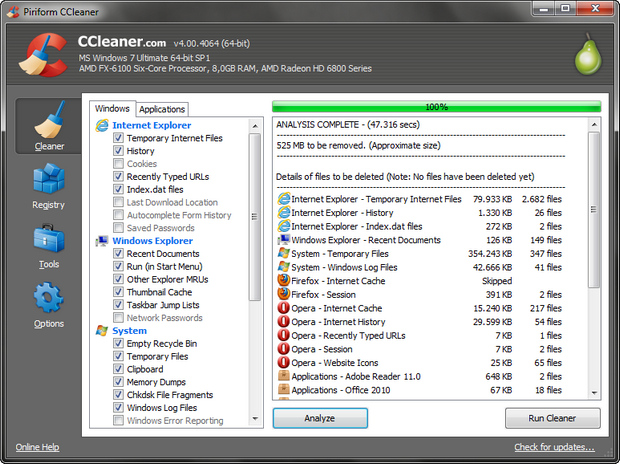The height and width of the screenshot is (464, 620).
Task: Click box icon of Office 2010 result
Action: coord(284,389)
